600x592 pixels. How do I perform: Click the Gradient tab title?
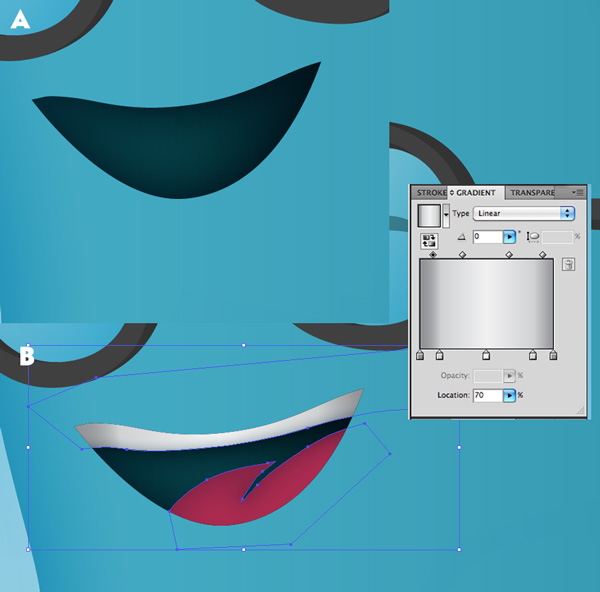tap(476, 192)
